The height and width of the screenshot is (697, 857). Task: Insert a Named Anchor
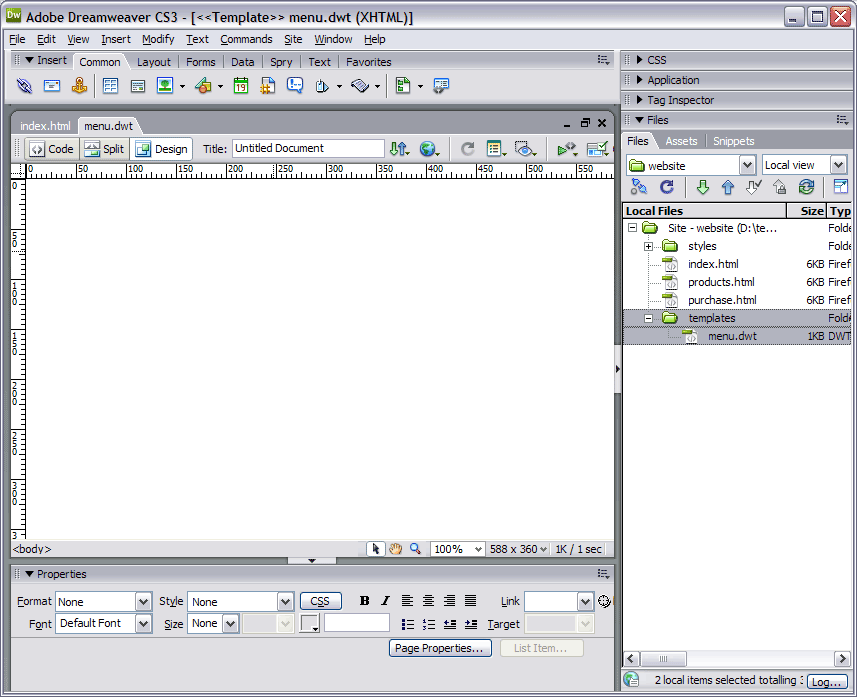[79, 86]
